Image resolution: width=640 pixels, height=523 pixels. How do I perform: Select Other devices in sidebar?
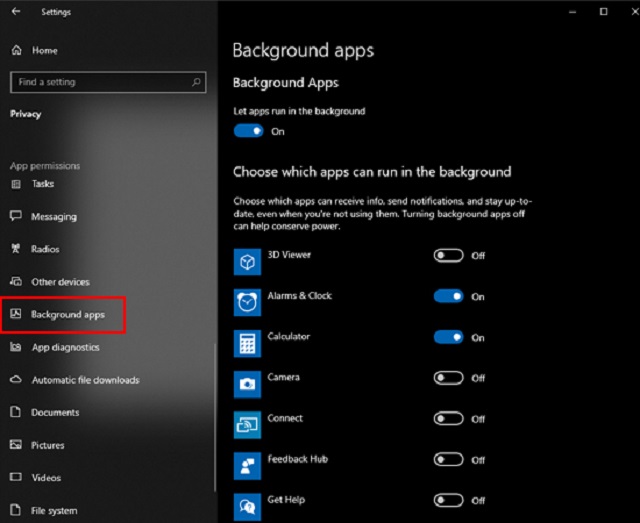point(60,282)
